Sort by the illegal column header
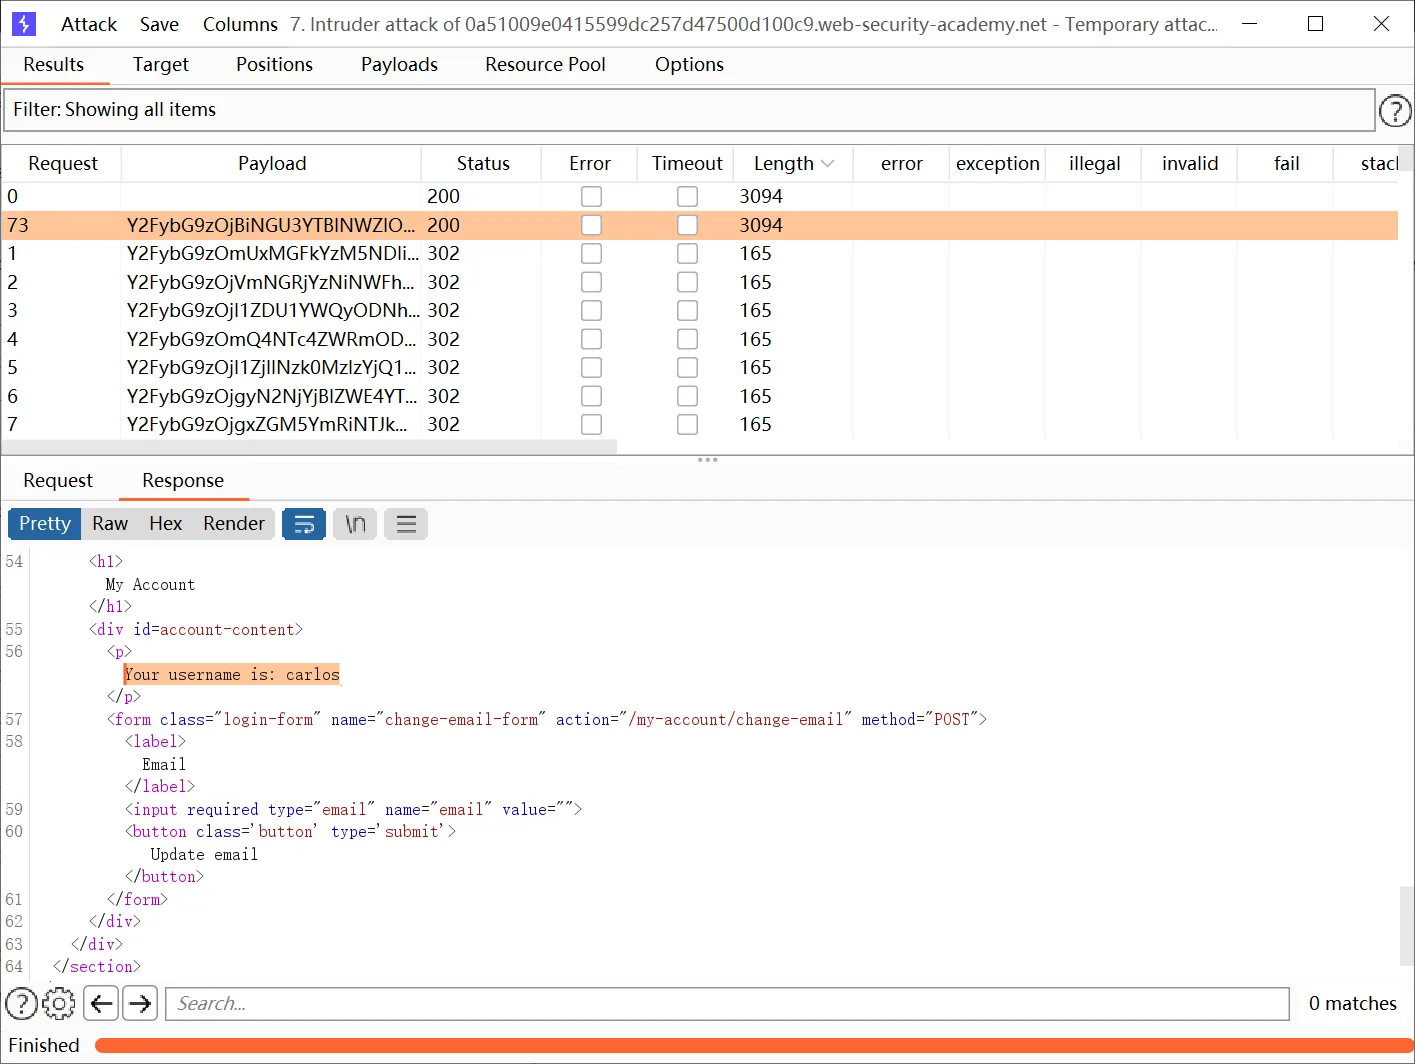This screenshot has width=1415, height=1064. pyautogui.click(x=1094, y=164)
